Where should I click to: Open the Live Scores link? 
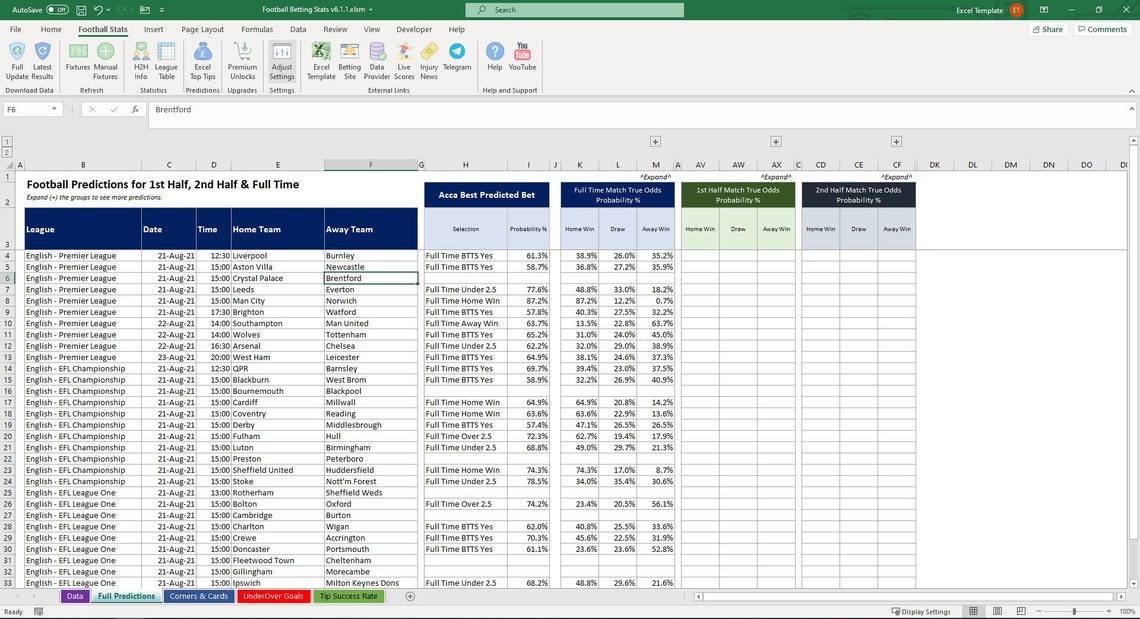click(x=403, y=62)
